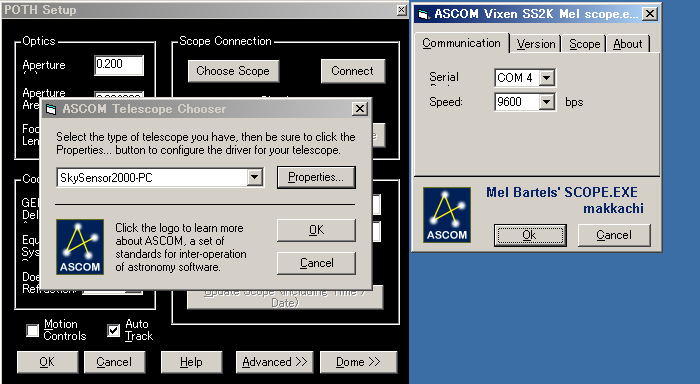Switch to the Version tab
Image resolution: width=700 pixels, height=384 pixels.
pyautogui.click(x=536, y=44)
